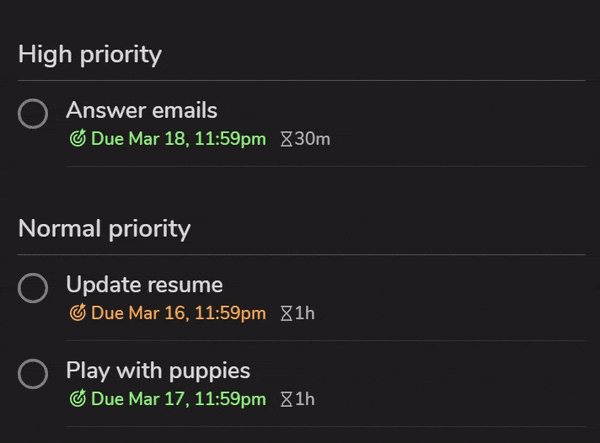Screen dimensions: 600x443
Task: Click the orange due target icon for Update resume
Action: (77, 313)
